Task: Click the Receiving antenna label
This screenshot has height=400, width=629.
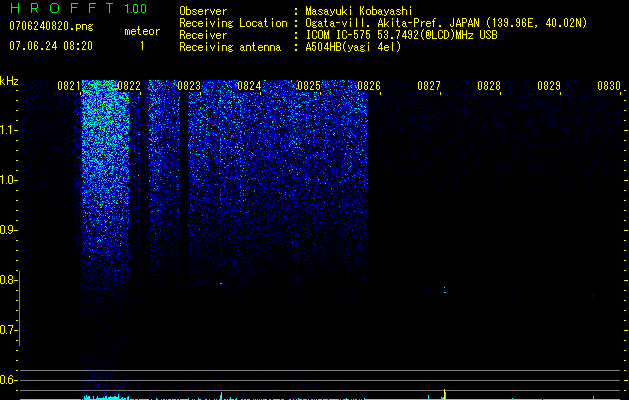Action: pos(230,47)
